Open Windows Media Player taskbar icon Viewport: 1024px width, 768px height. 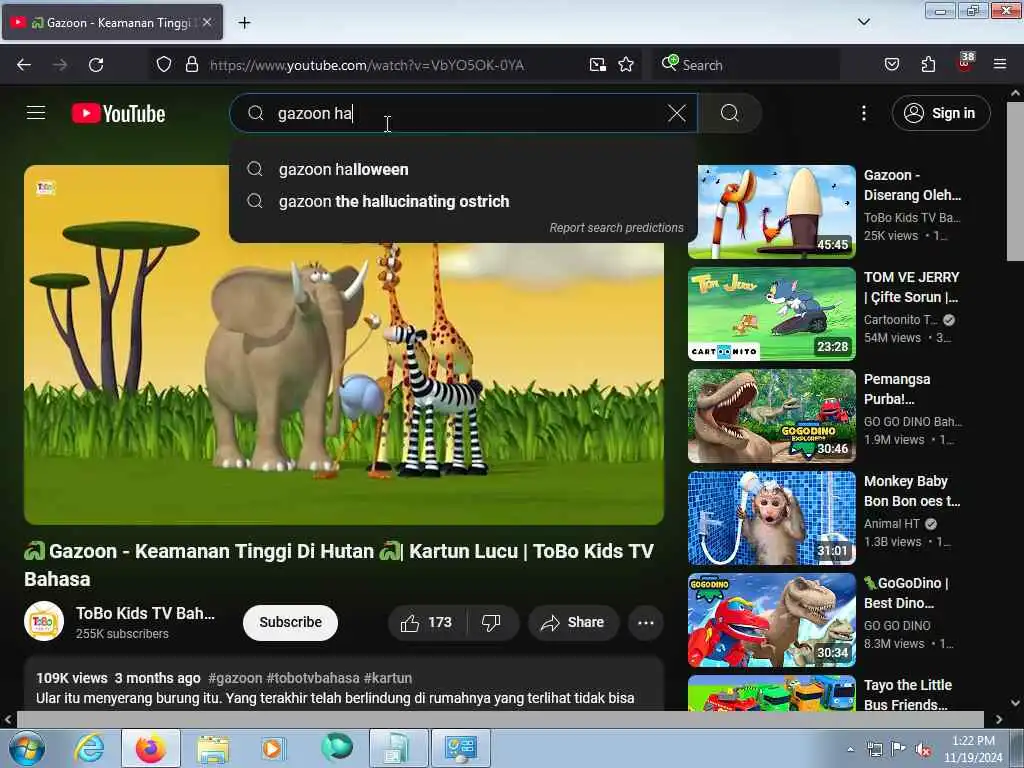pos(272,748)
